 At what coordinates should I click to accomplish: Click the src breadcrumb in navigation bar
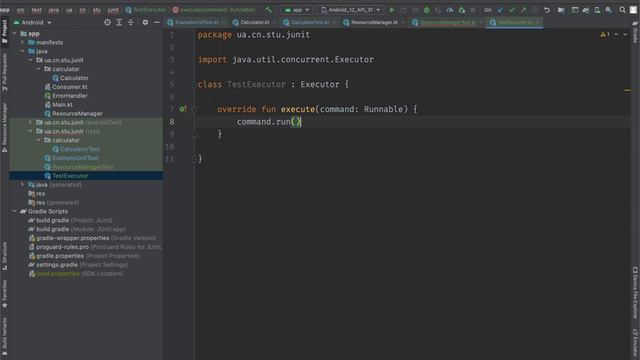point(20,10)
